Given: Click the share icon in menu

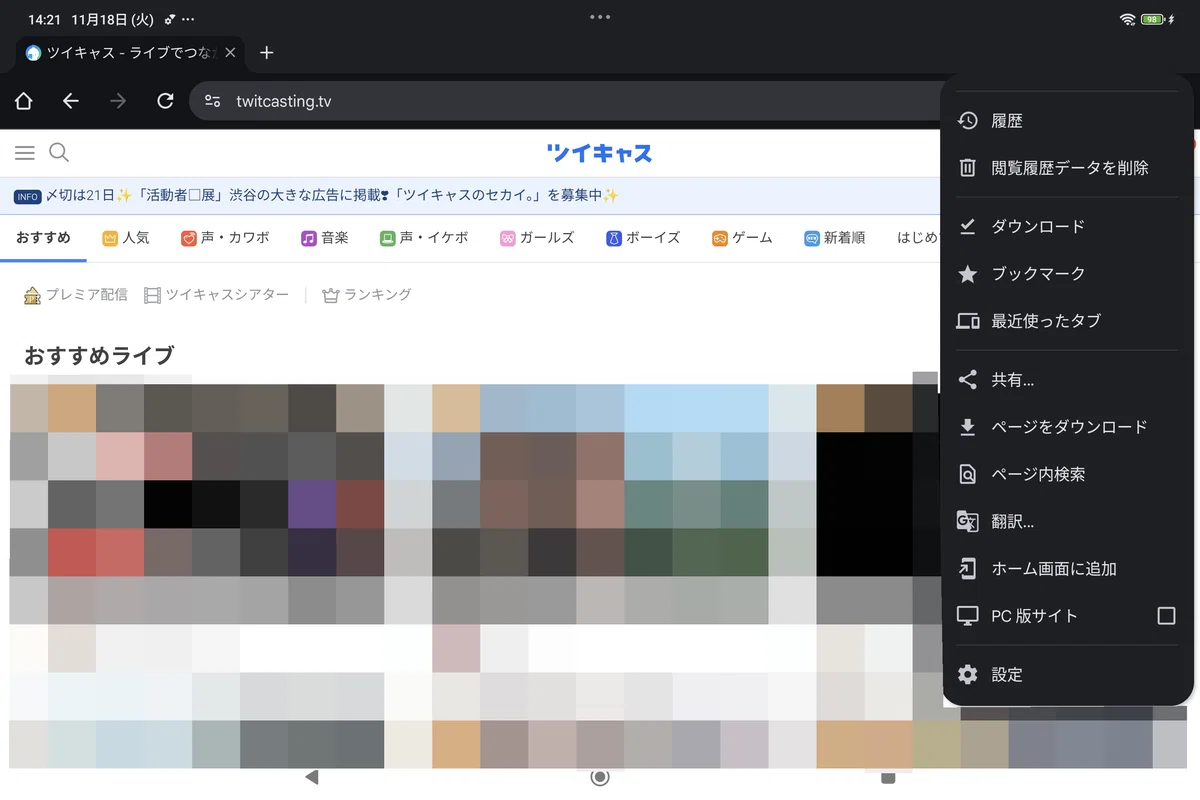Looking at the screenshot, I should click(967, 380).
